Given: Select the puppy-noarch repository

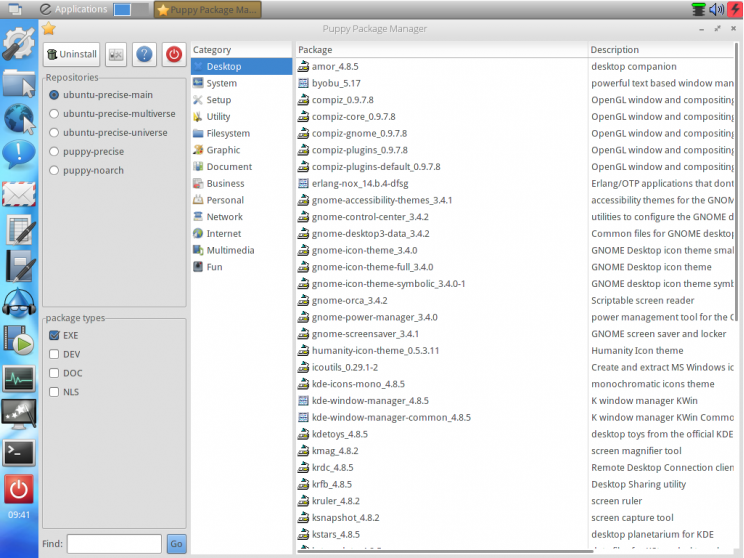Looking at the screenshot, I should coord(86,171).
